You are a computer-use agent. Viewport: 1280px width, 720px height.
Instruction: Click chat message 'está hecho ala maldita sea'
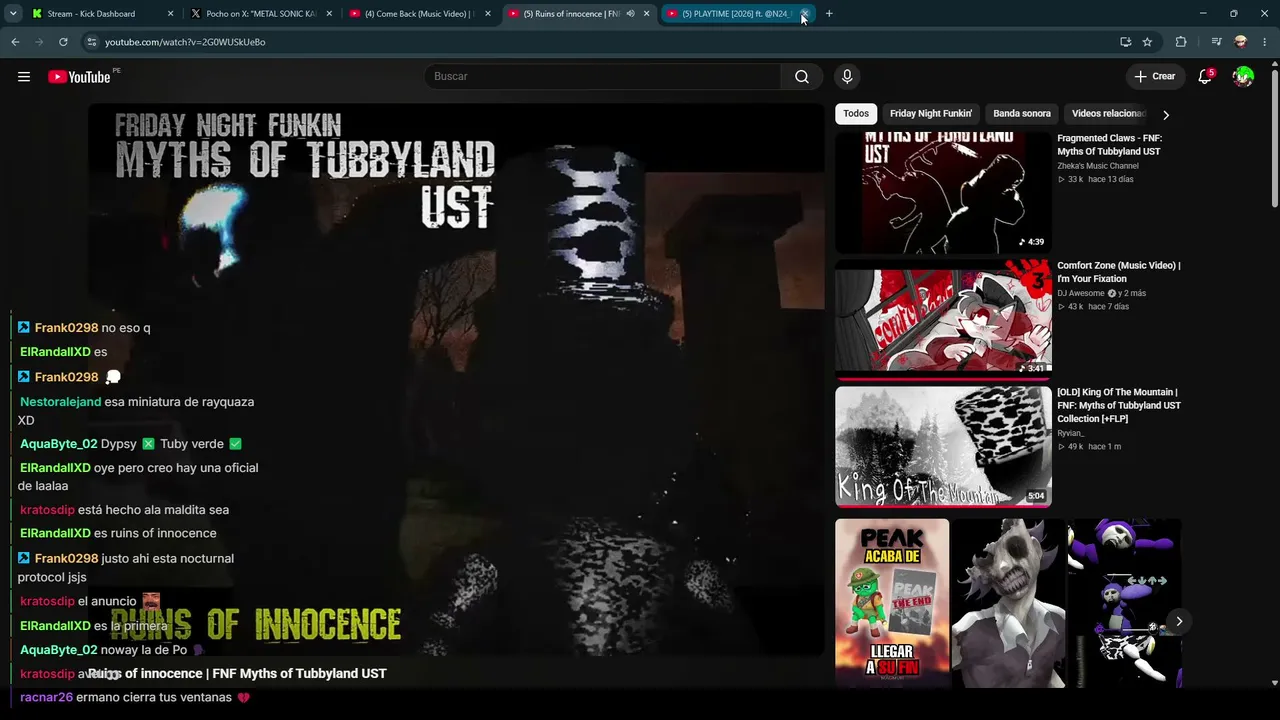(x=153, y=510)
